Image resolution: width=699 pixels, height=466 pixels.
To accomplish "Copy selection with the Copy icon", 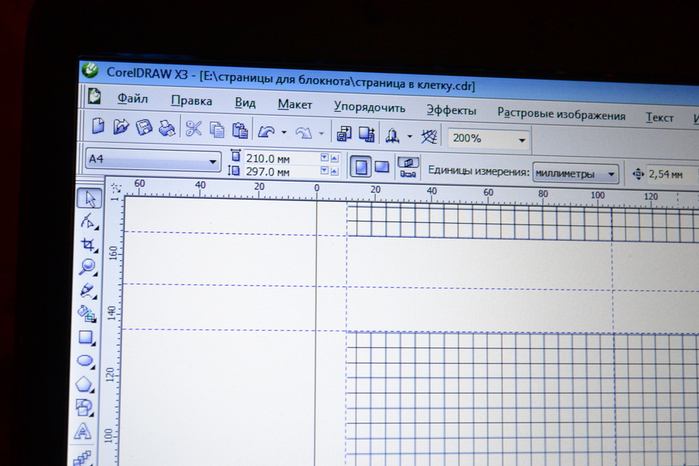I will click(x=217, y=130).
